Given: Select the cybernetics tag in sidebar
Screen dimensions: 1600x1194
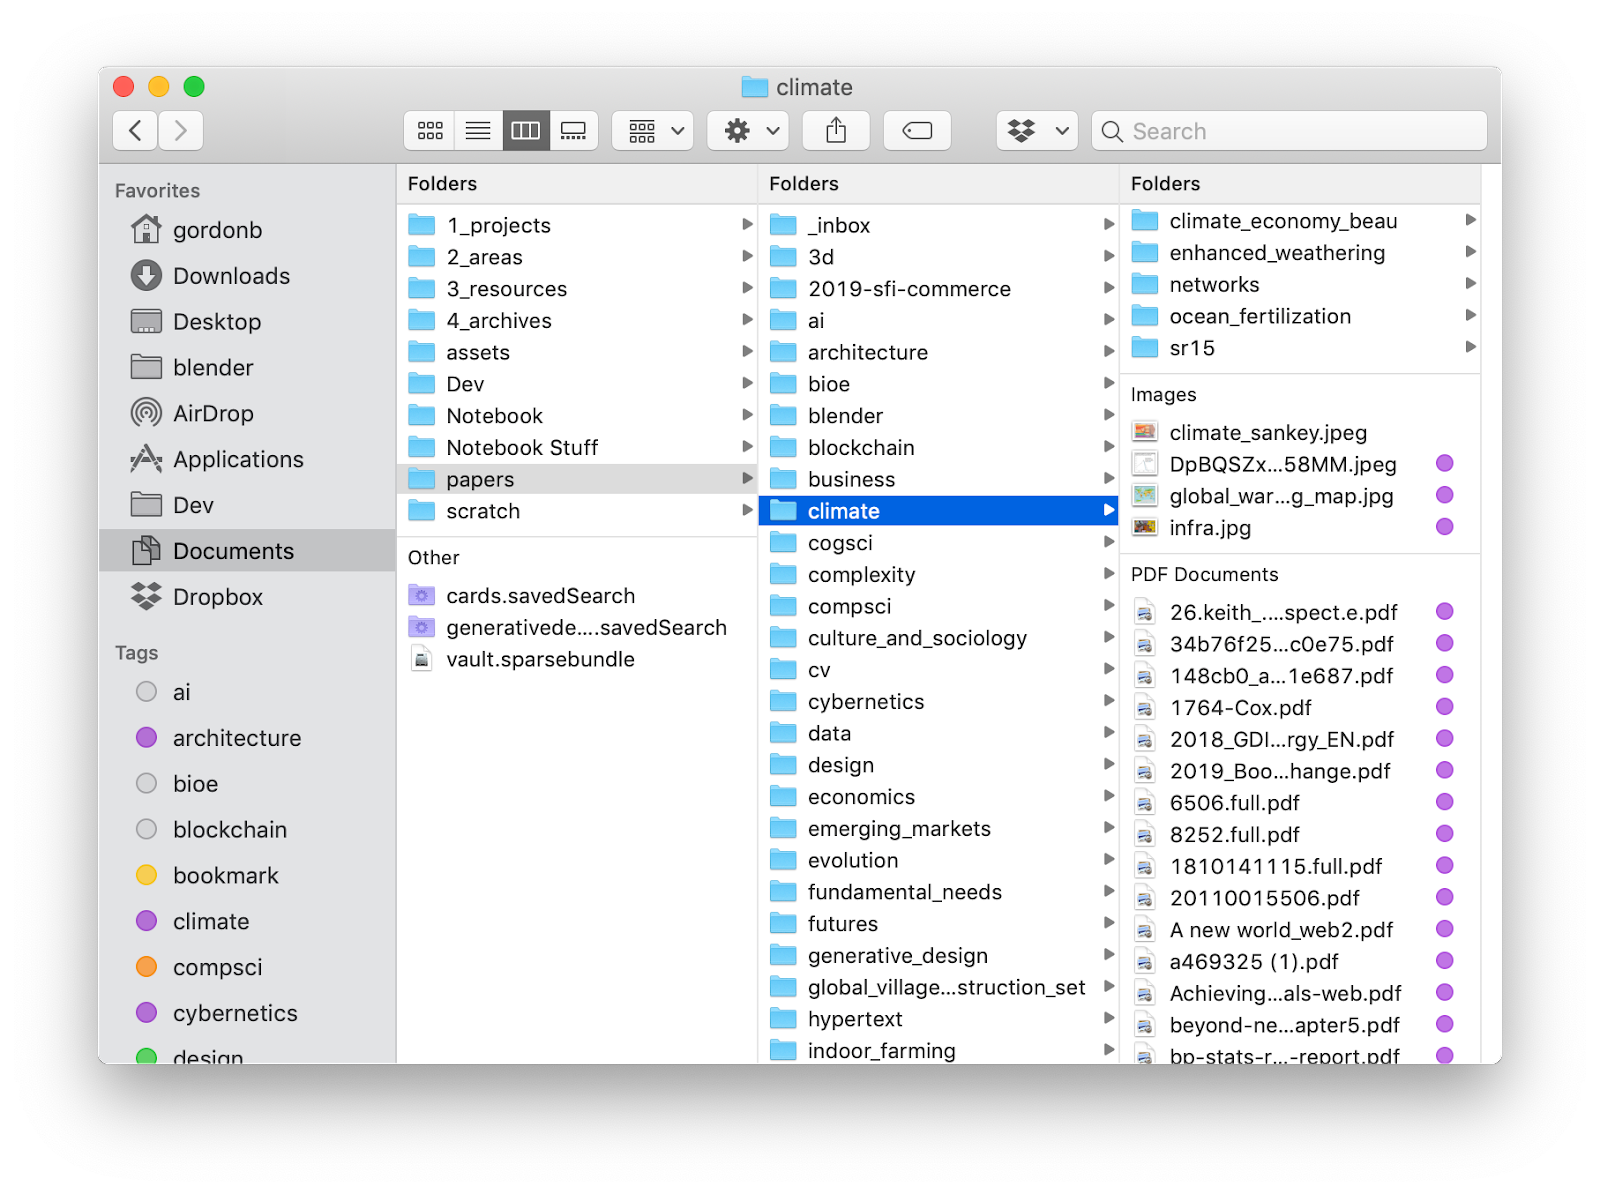Looking at the screenshot, I should point(247,1014).
